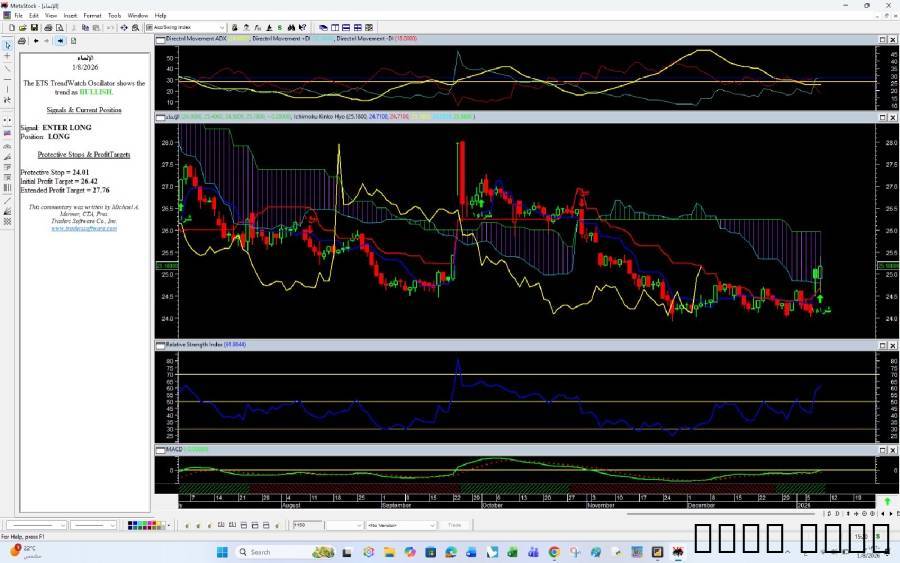Click the Print icon in main toolbar
Image resolution: width=900 pixels, height=563 pixels.
[48, 28]
